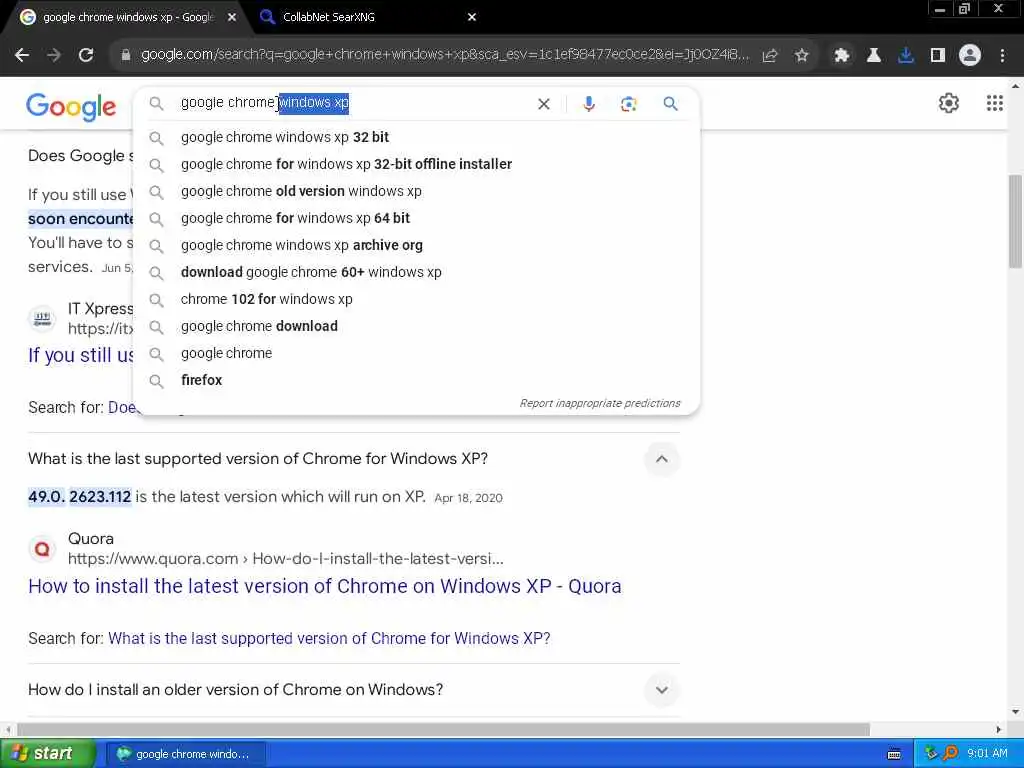Pick 'google chrome for windows xp 64 bit'
Image resolution: width=1024 pixels, height=768 pixels.
[x=417, y=218]
